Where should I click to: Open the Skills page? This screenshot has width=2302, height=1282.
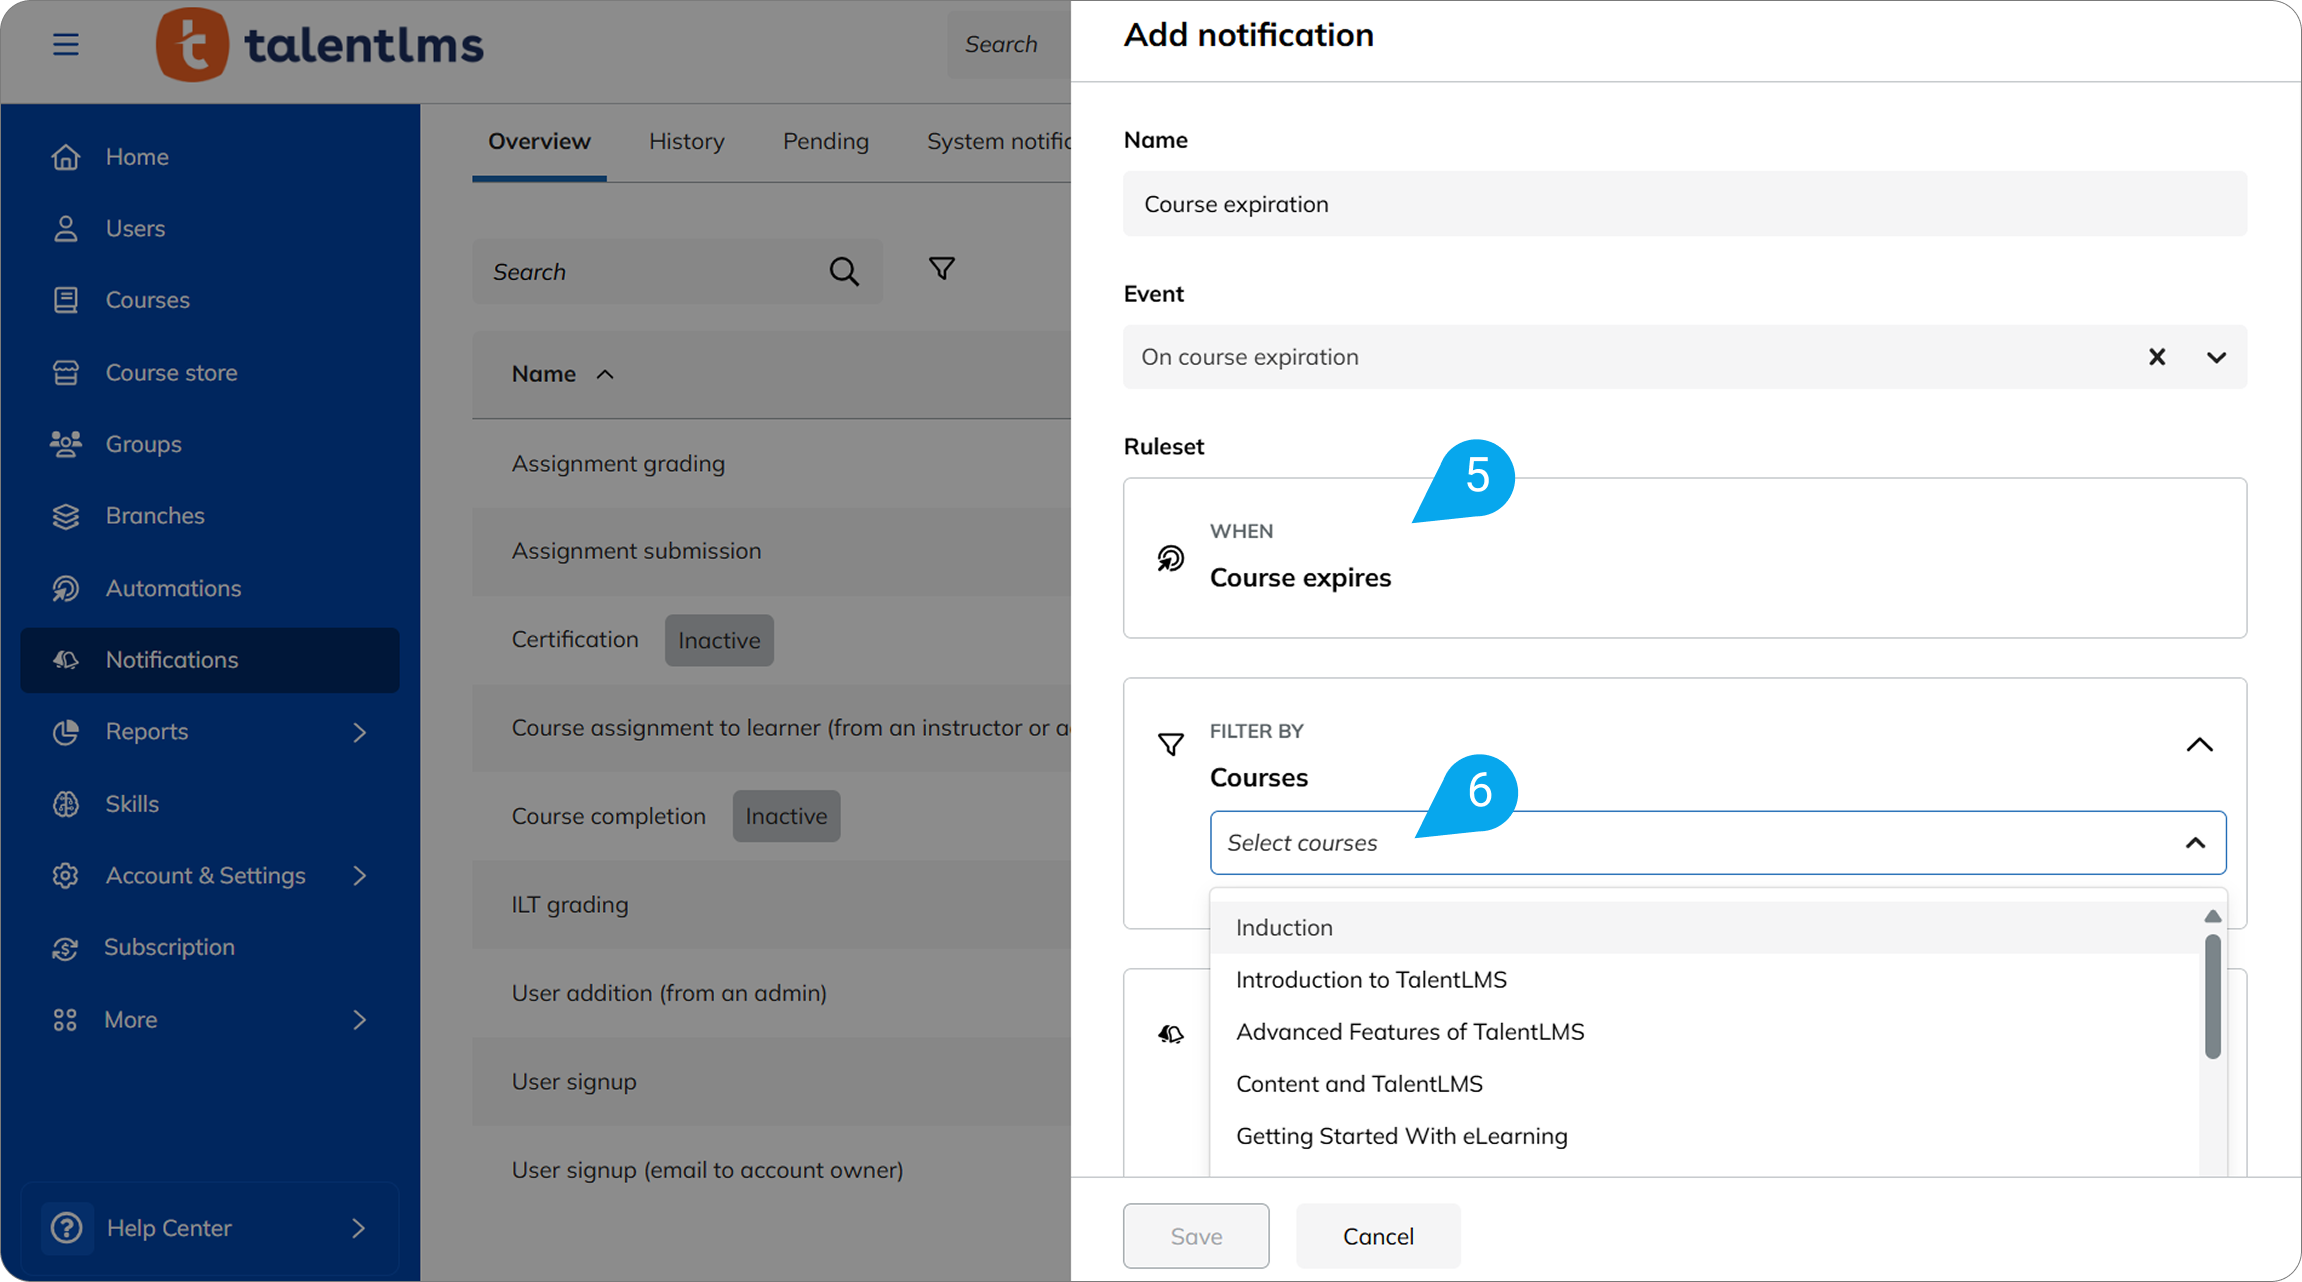(132, 804)
